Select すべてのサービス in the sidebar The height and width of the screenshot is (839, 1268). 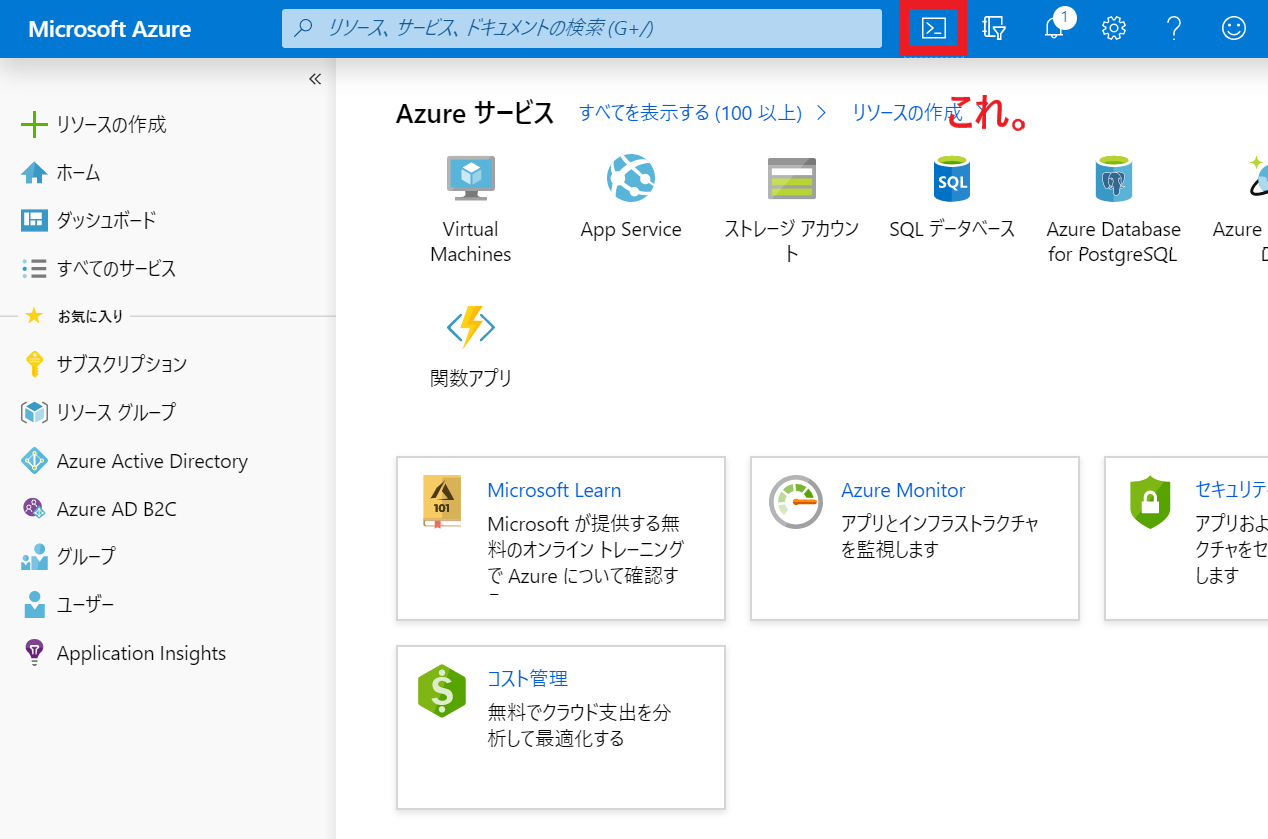tap(116, 268)
